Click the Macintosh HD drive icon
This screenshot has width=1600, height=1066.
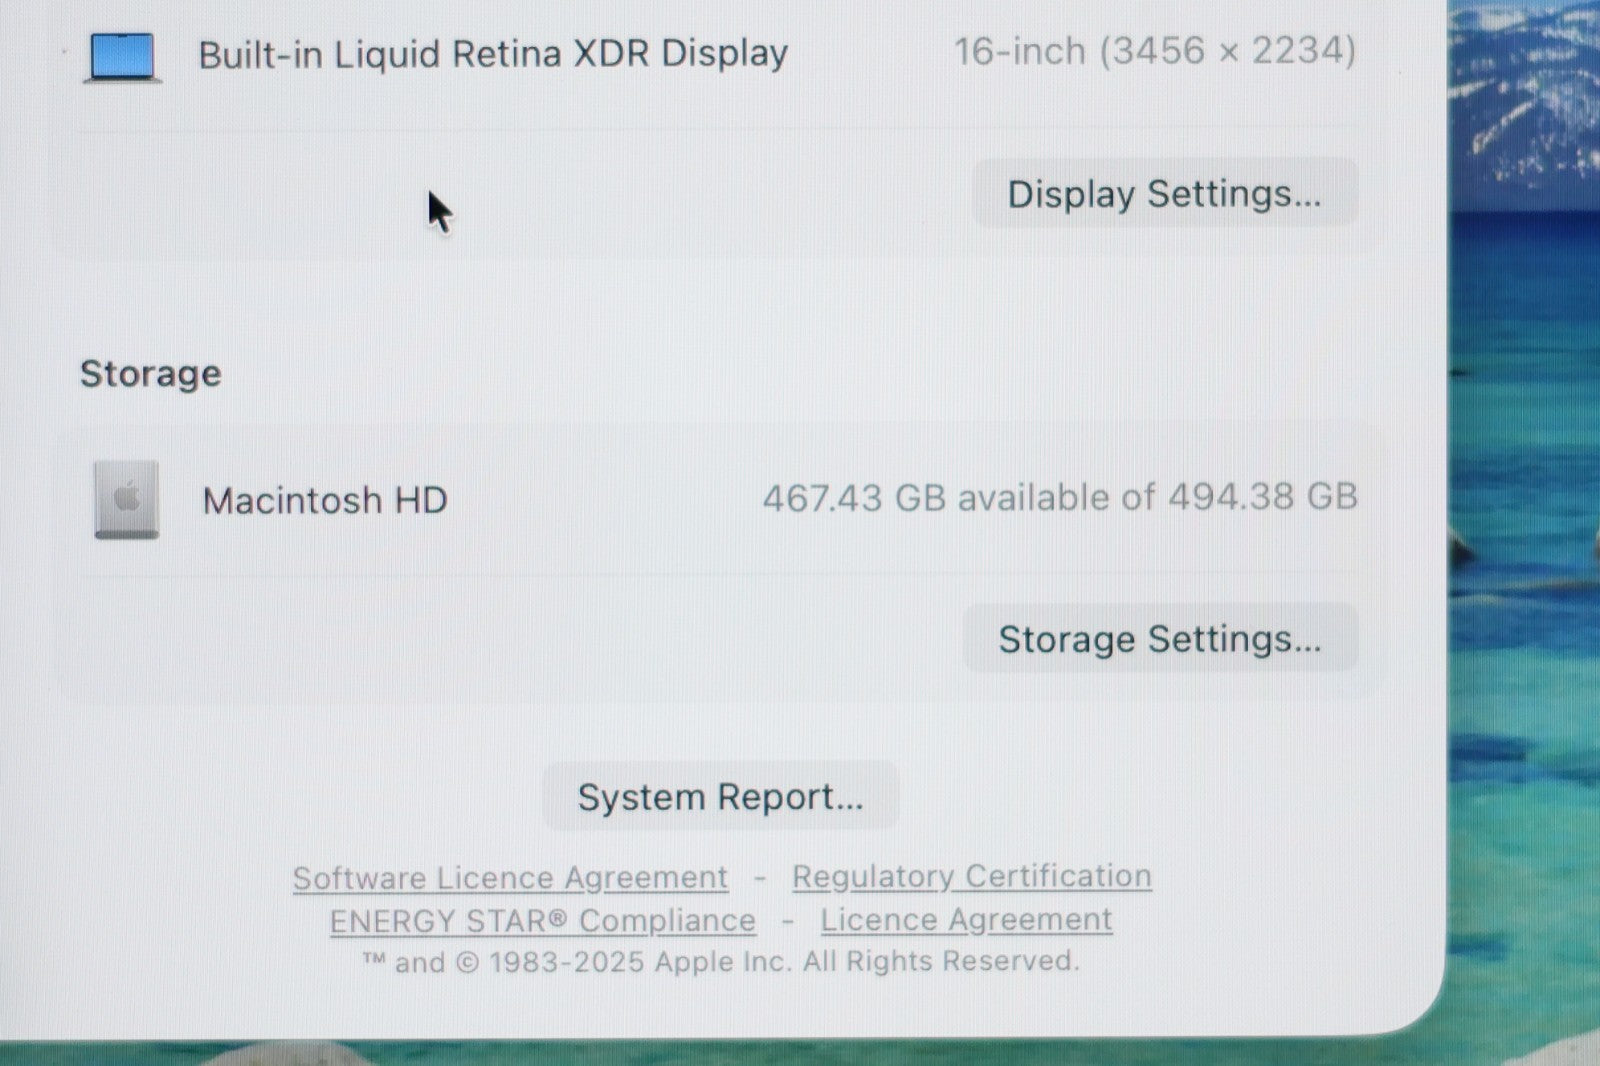point(126,499)
